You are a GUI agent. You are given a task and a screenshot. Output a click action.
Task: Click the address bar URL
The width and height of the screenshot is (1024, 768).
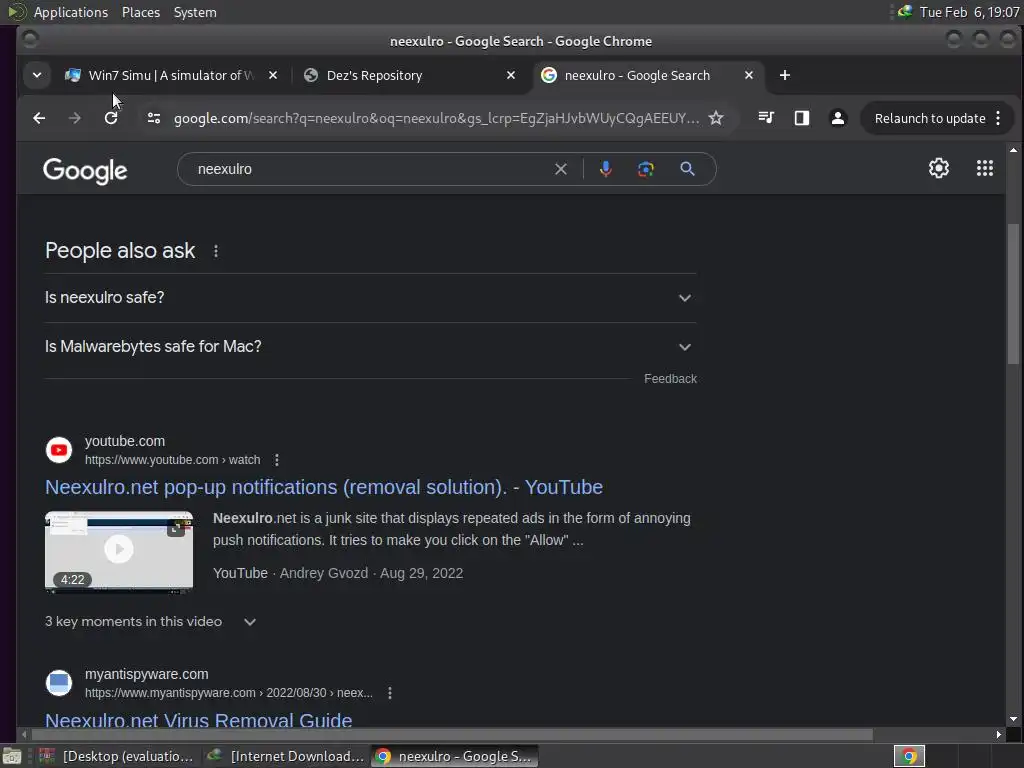[436, 118]
